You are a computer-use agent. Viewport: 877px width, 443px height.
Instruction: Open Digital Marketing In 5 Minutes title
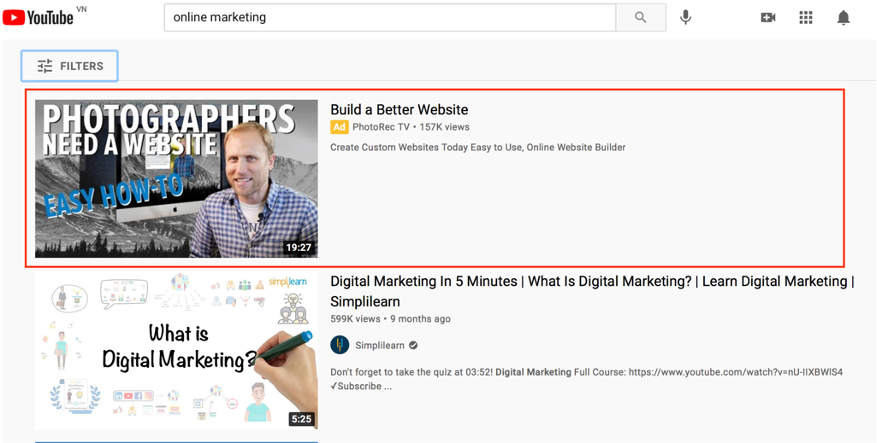(592, 291)
